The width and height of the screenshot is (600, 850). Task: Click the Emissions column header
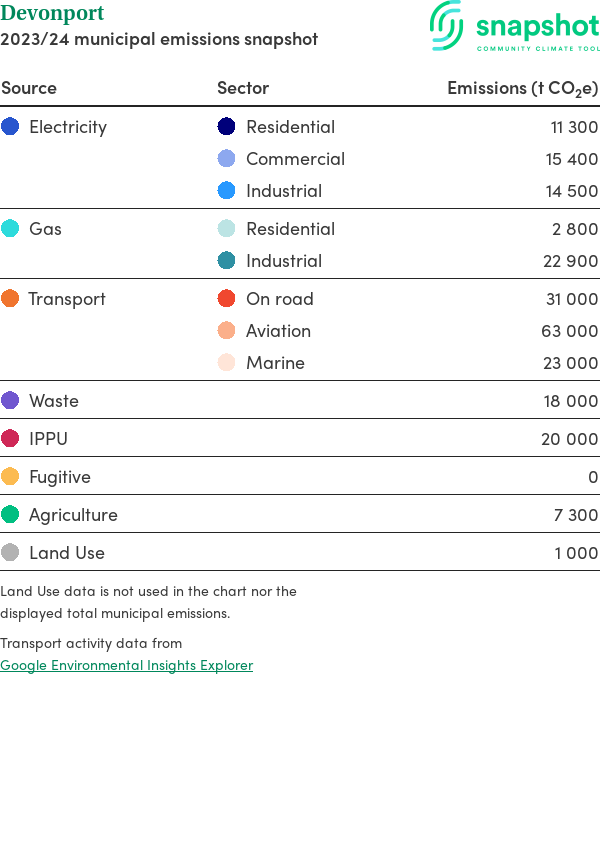pyautogui.click(x=522, y=88)
